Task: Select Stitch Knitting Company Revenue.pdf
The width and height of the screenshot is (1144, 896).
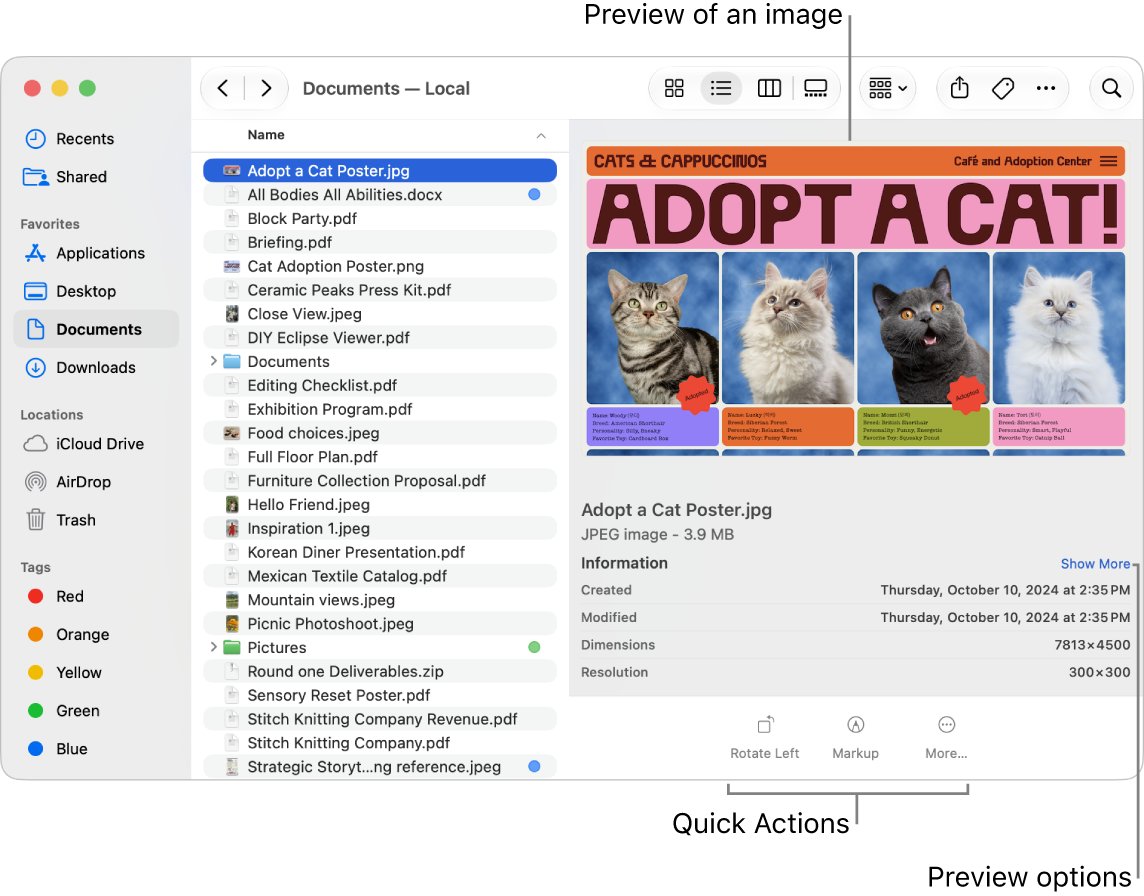Action: [379, 719]
